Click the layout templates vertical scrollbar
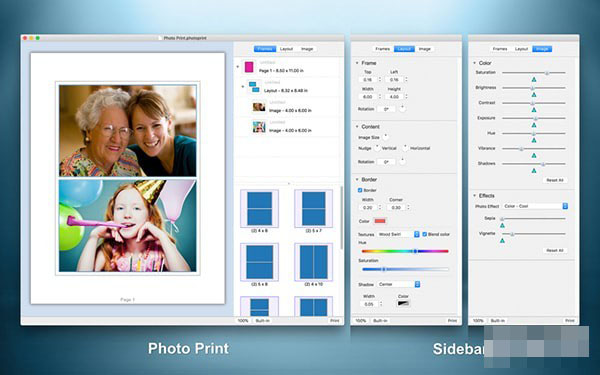 pyautogui.click(x=341, y=218)
